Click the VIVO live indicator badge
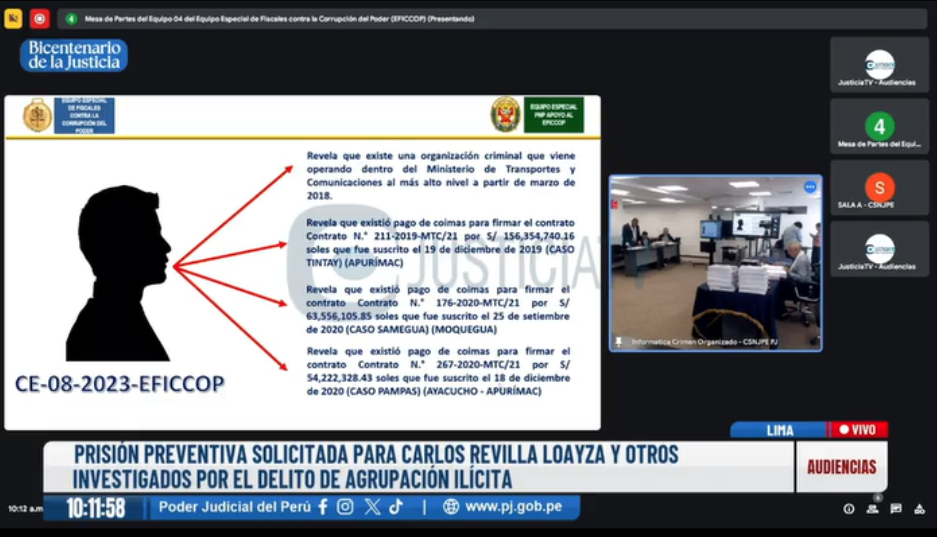Screen dimensions: 937x537 point(858,430)
